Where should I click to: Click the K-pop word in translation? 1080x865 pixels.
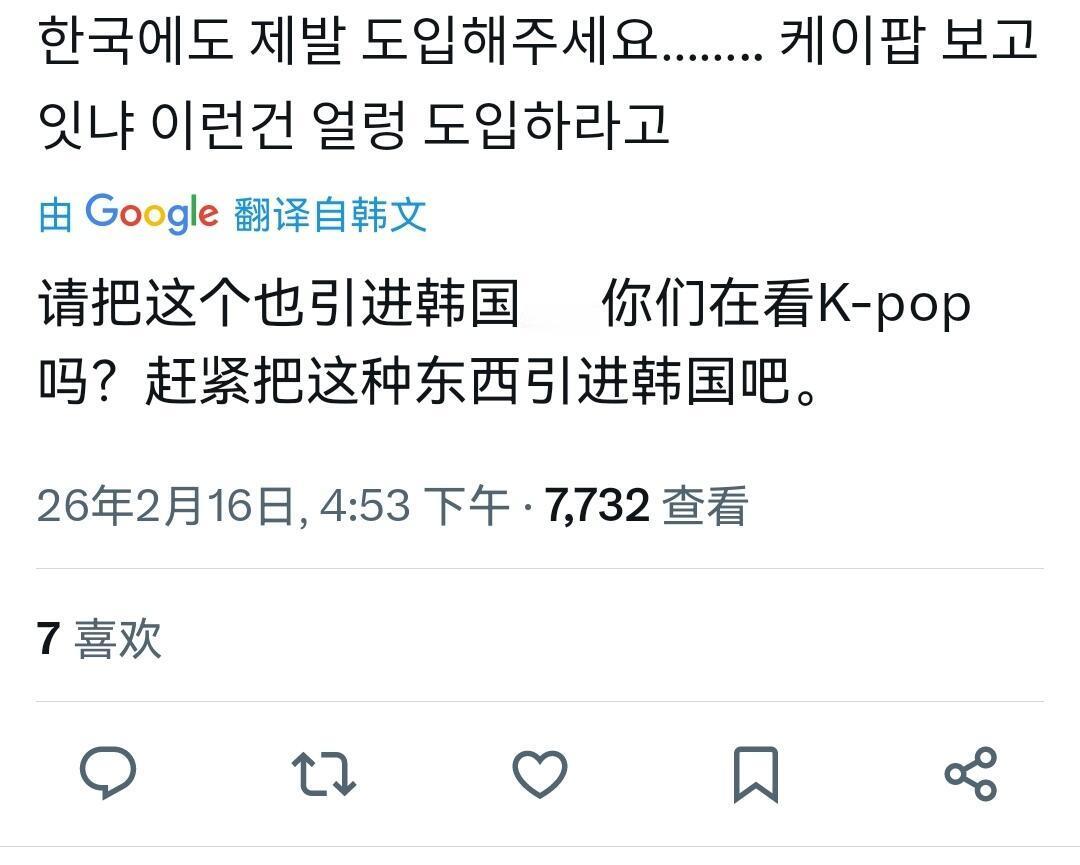(x=894, y=305)
